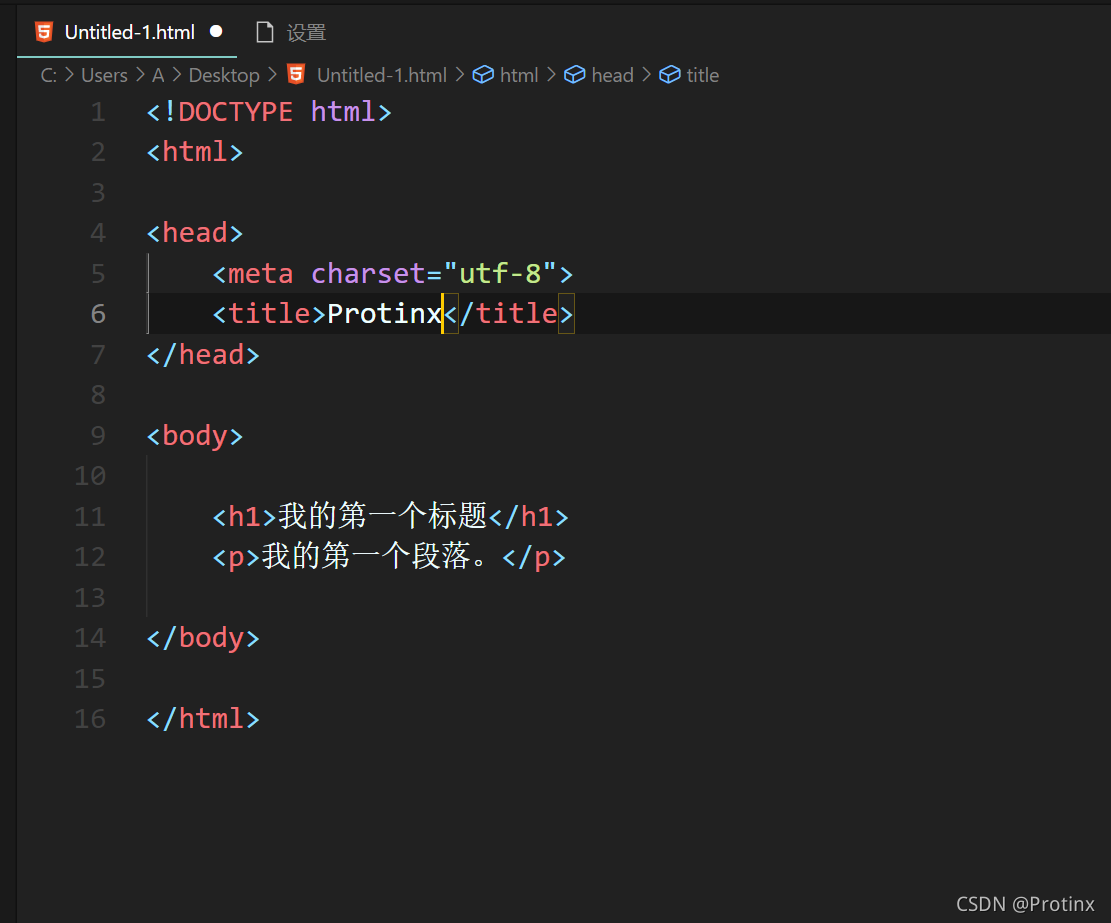Open the html breadcrumb dropdown
The width and height of the screenshot is (1111, 923).
(x=519, y=74)
